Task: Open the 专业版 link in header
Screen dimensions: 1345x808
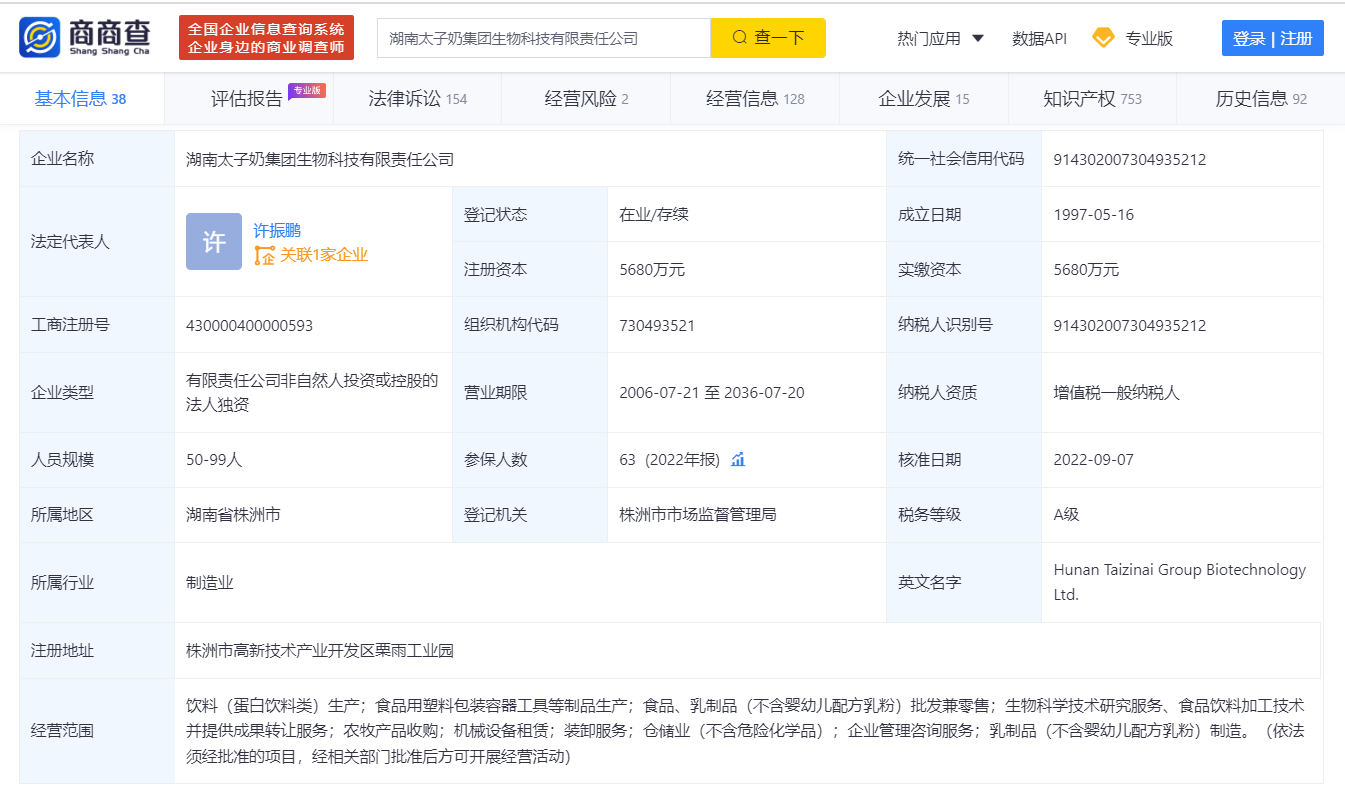Action: pyautogui.click(x=1149, y=38)
